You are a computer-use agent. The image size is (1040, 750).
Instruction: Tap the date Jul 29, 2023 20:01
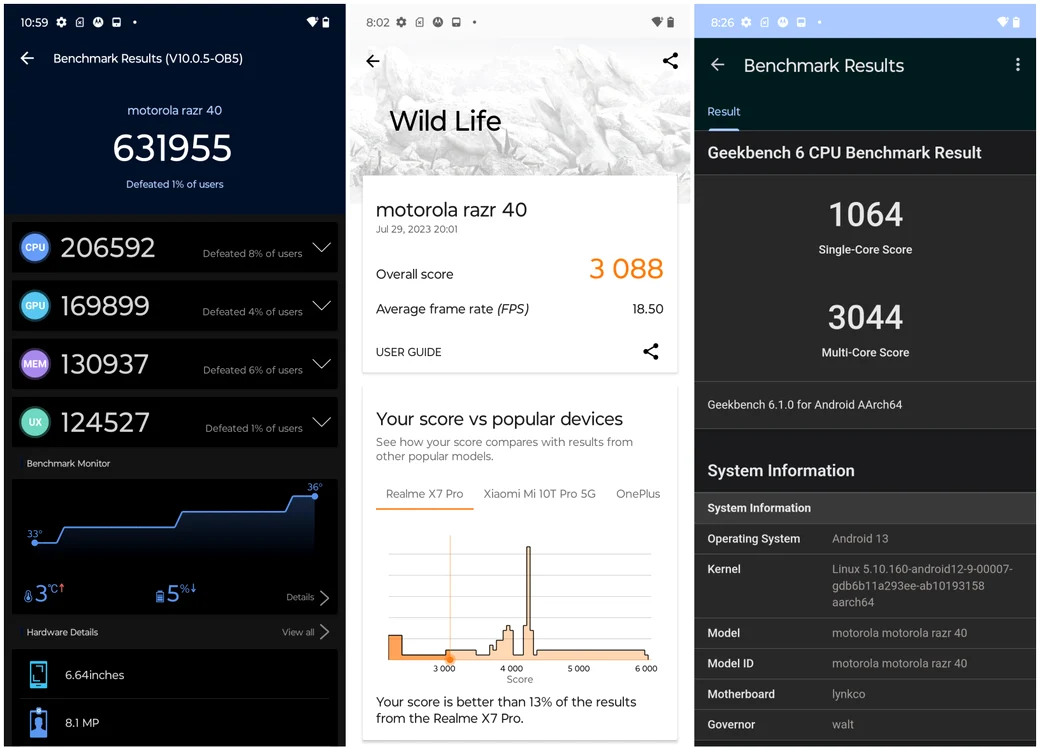coord(417,229)
